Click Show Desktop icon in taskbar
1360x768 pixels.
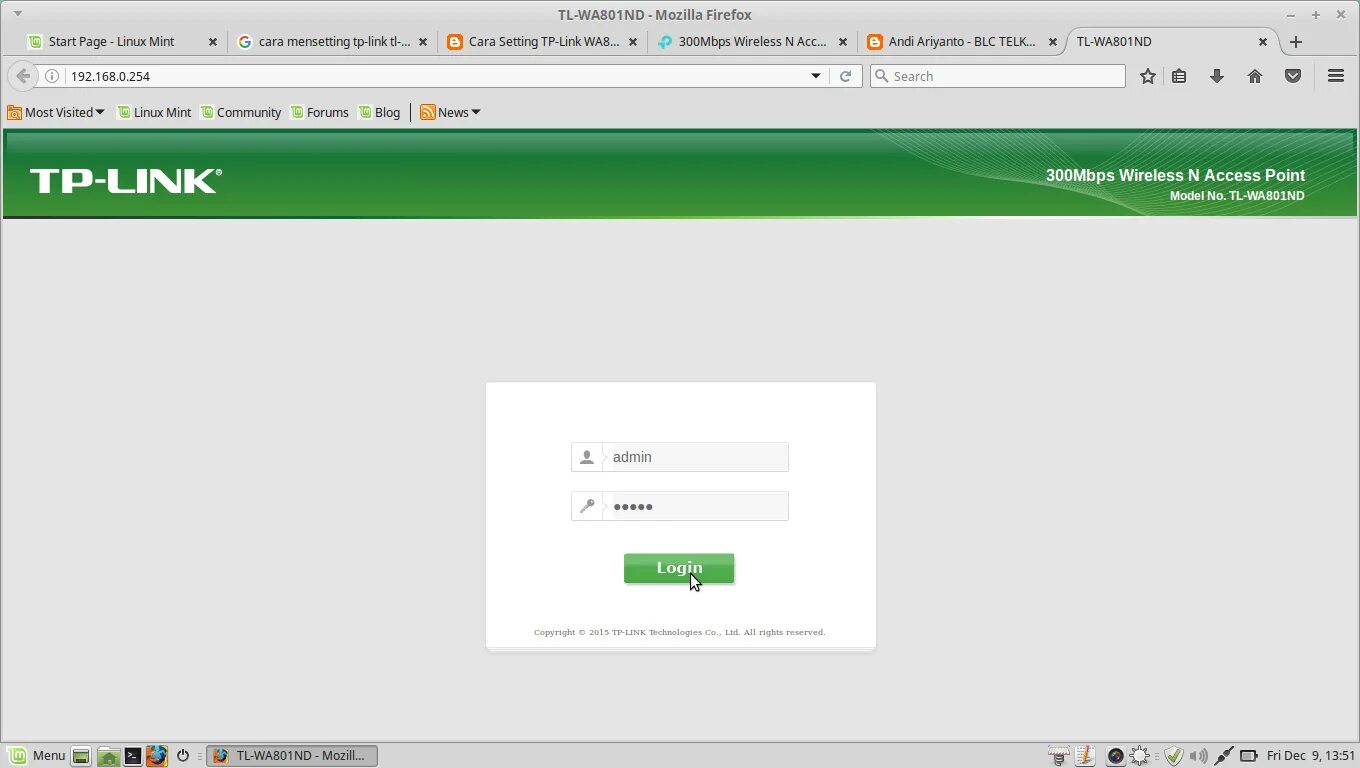(82, 756)
